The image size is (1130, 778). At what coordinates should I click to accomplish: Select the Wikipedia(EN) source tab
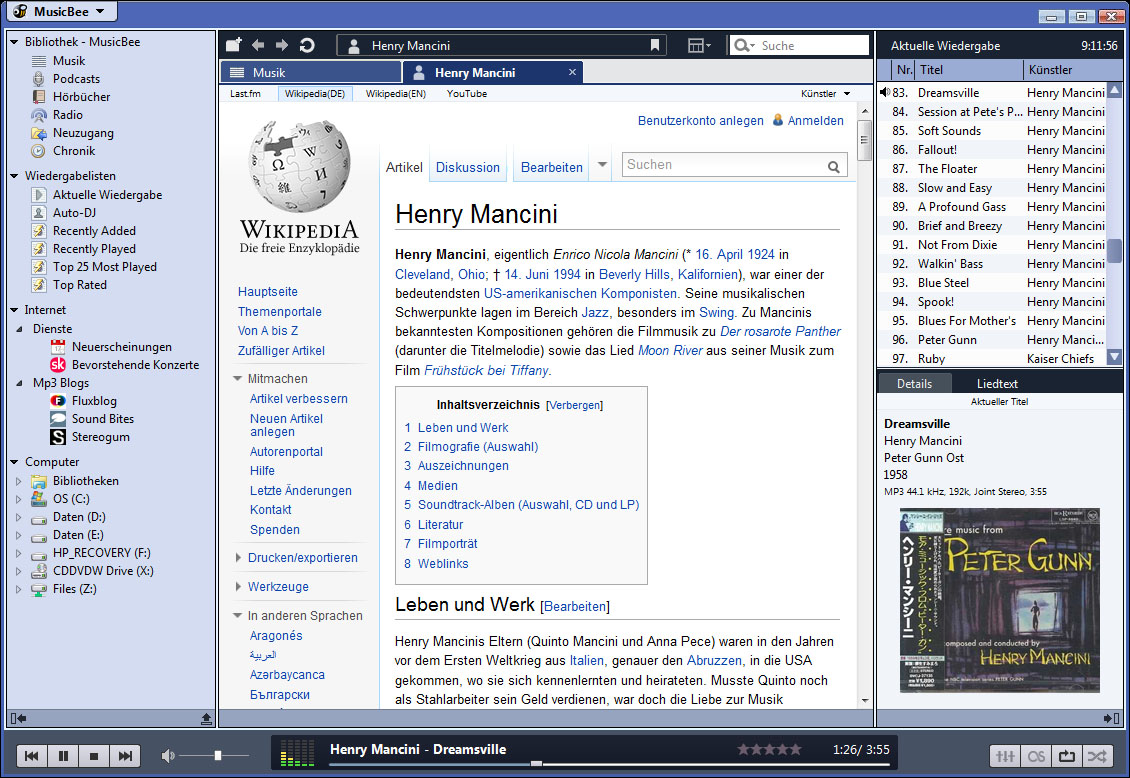(396, 94)
